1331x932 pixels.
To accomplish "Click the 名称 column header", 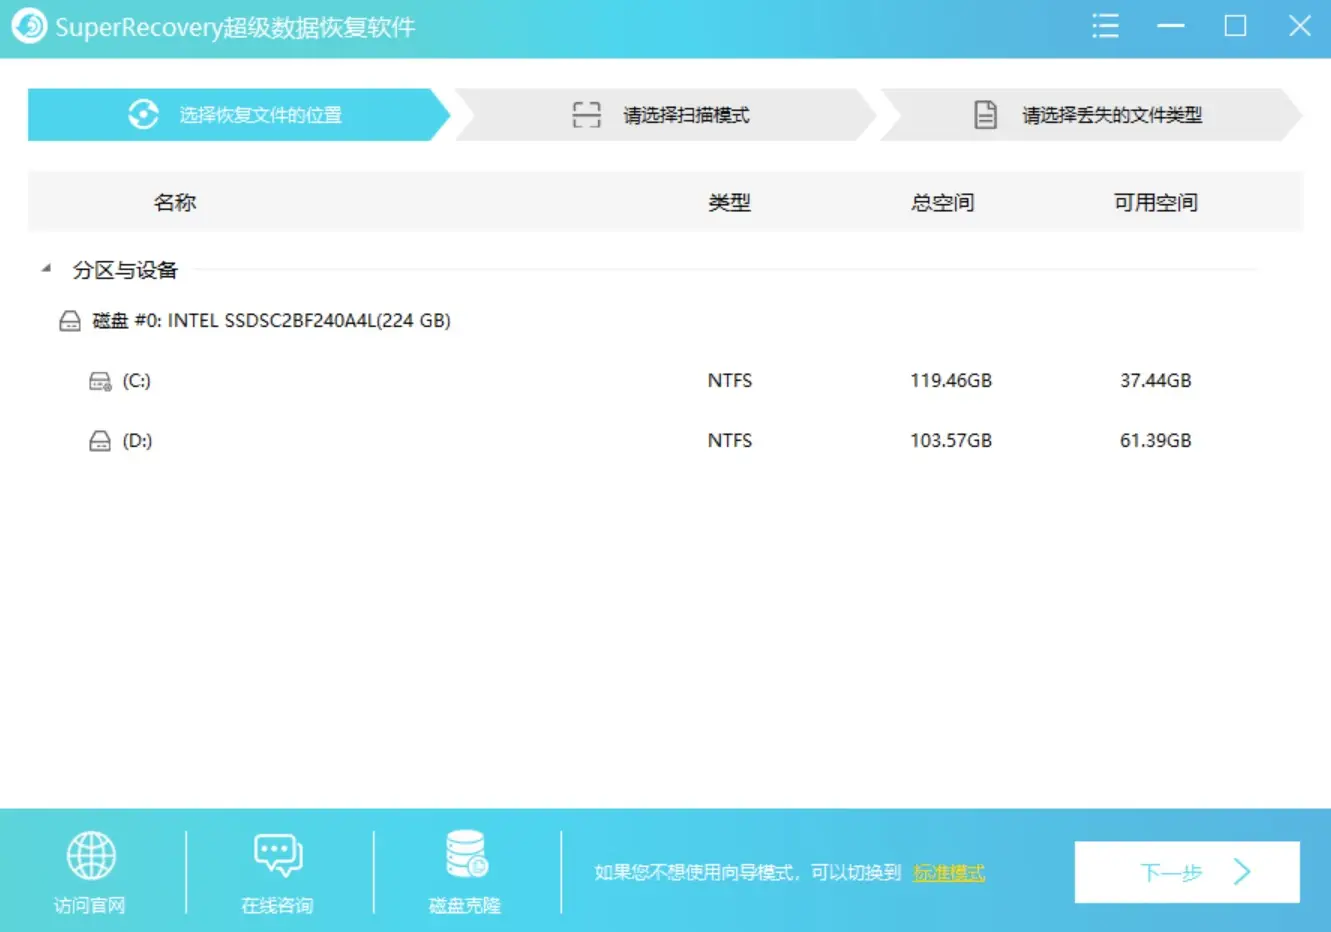I will [x=175, y=201].
